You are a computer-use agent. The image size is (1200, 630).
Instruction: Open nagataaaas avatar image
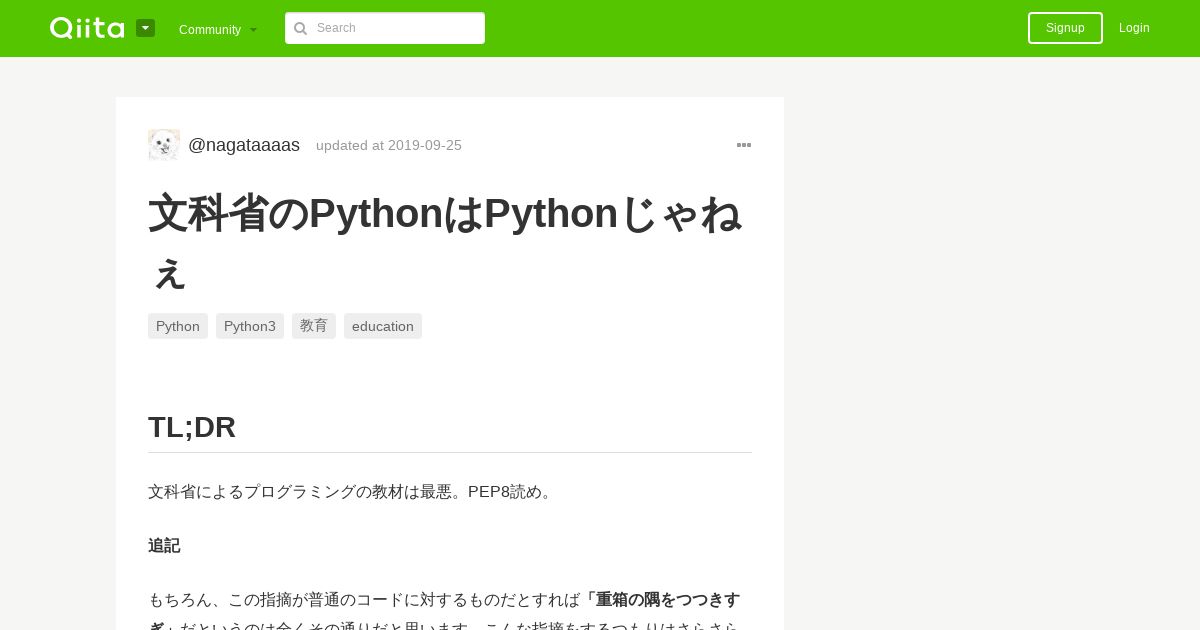coord(164,145)
